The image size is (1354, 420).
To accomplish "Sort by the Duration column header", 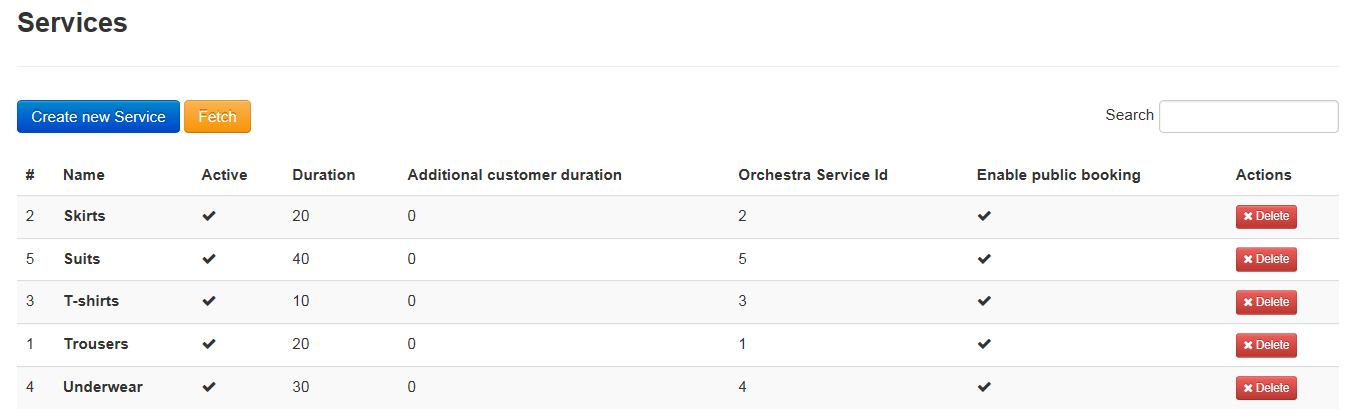I will pyautogui.click(x=323, y=175).
